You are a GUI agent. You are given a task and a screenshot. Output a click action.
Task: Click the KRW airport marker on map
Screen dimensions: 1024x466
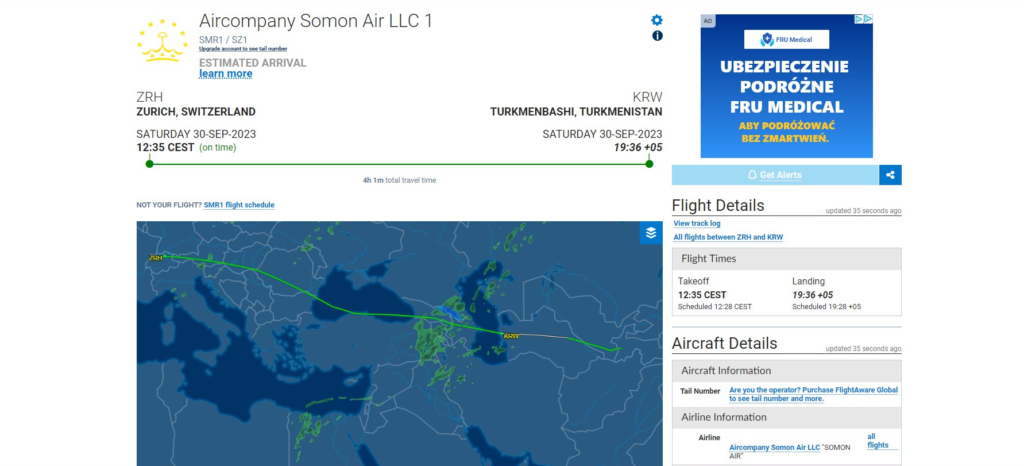(511, 336)
